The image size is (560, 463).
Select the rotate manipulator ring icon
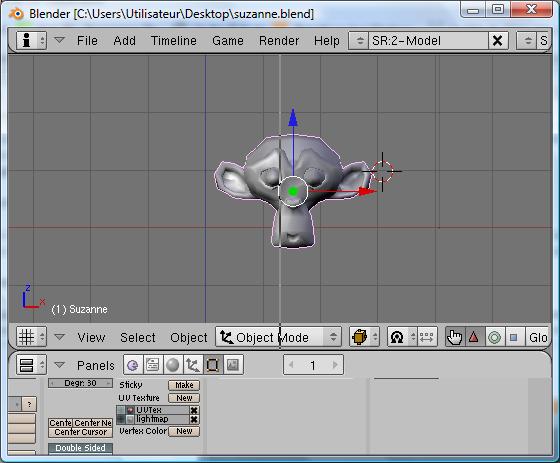coord(495,337)
